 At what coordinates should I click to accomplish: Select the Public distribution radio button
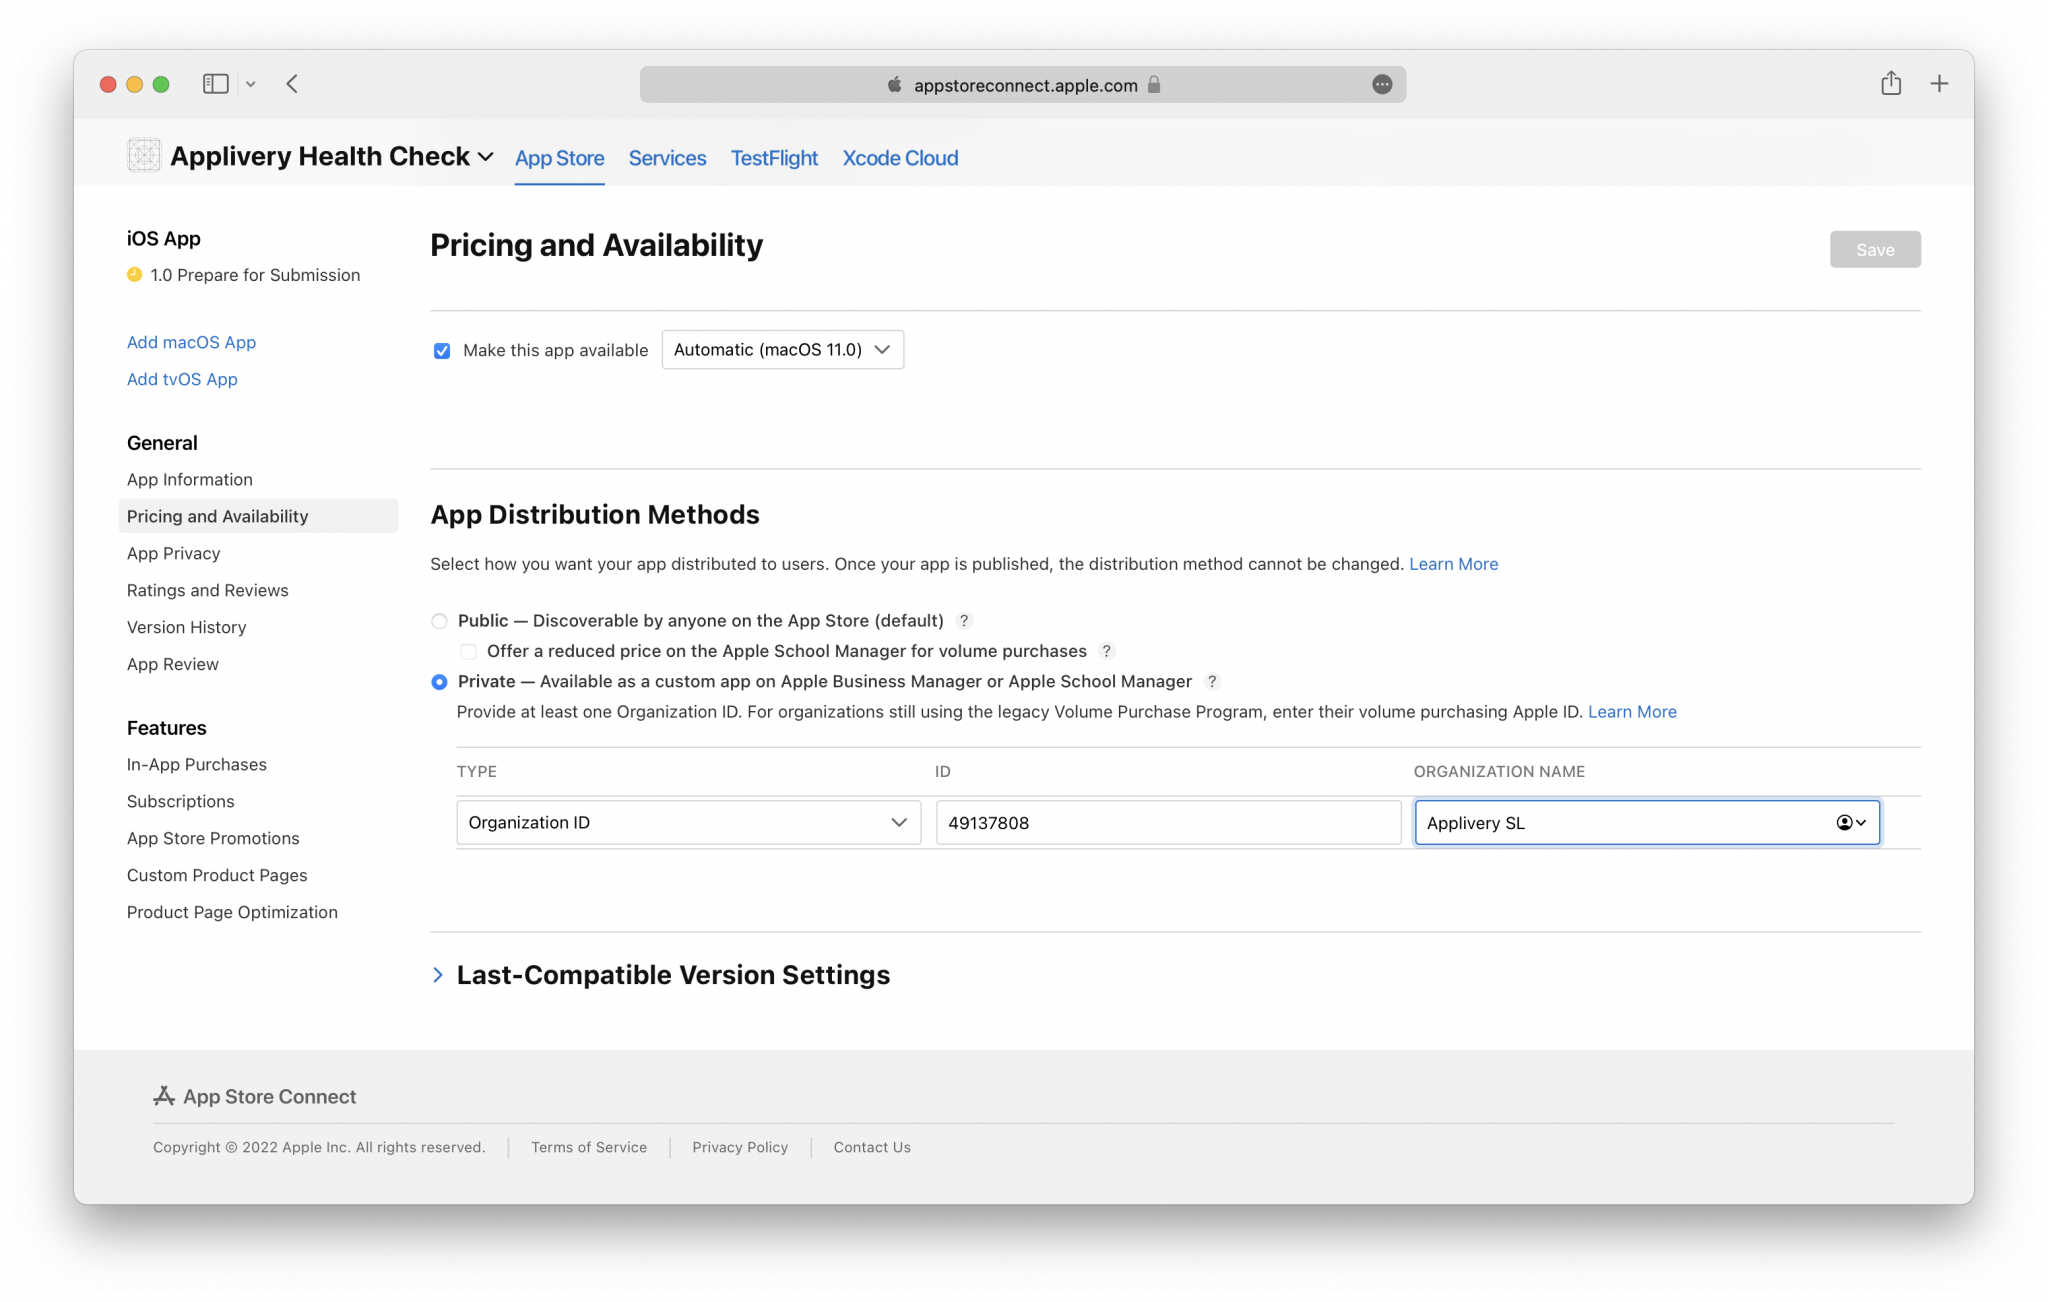click(x=438, y=621)
